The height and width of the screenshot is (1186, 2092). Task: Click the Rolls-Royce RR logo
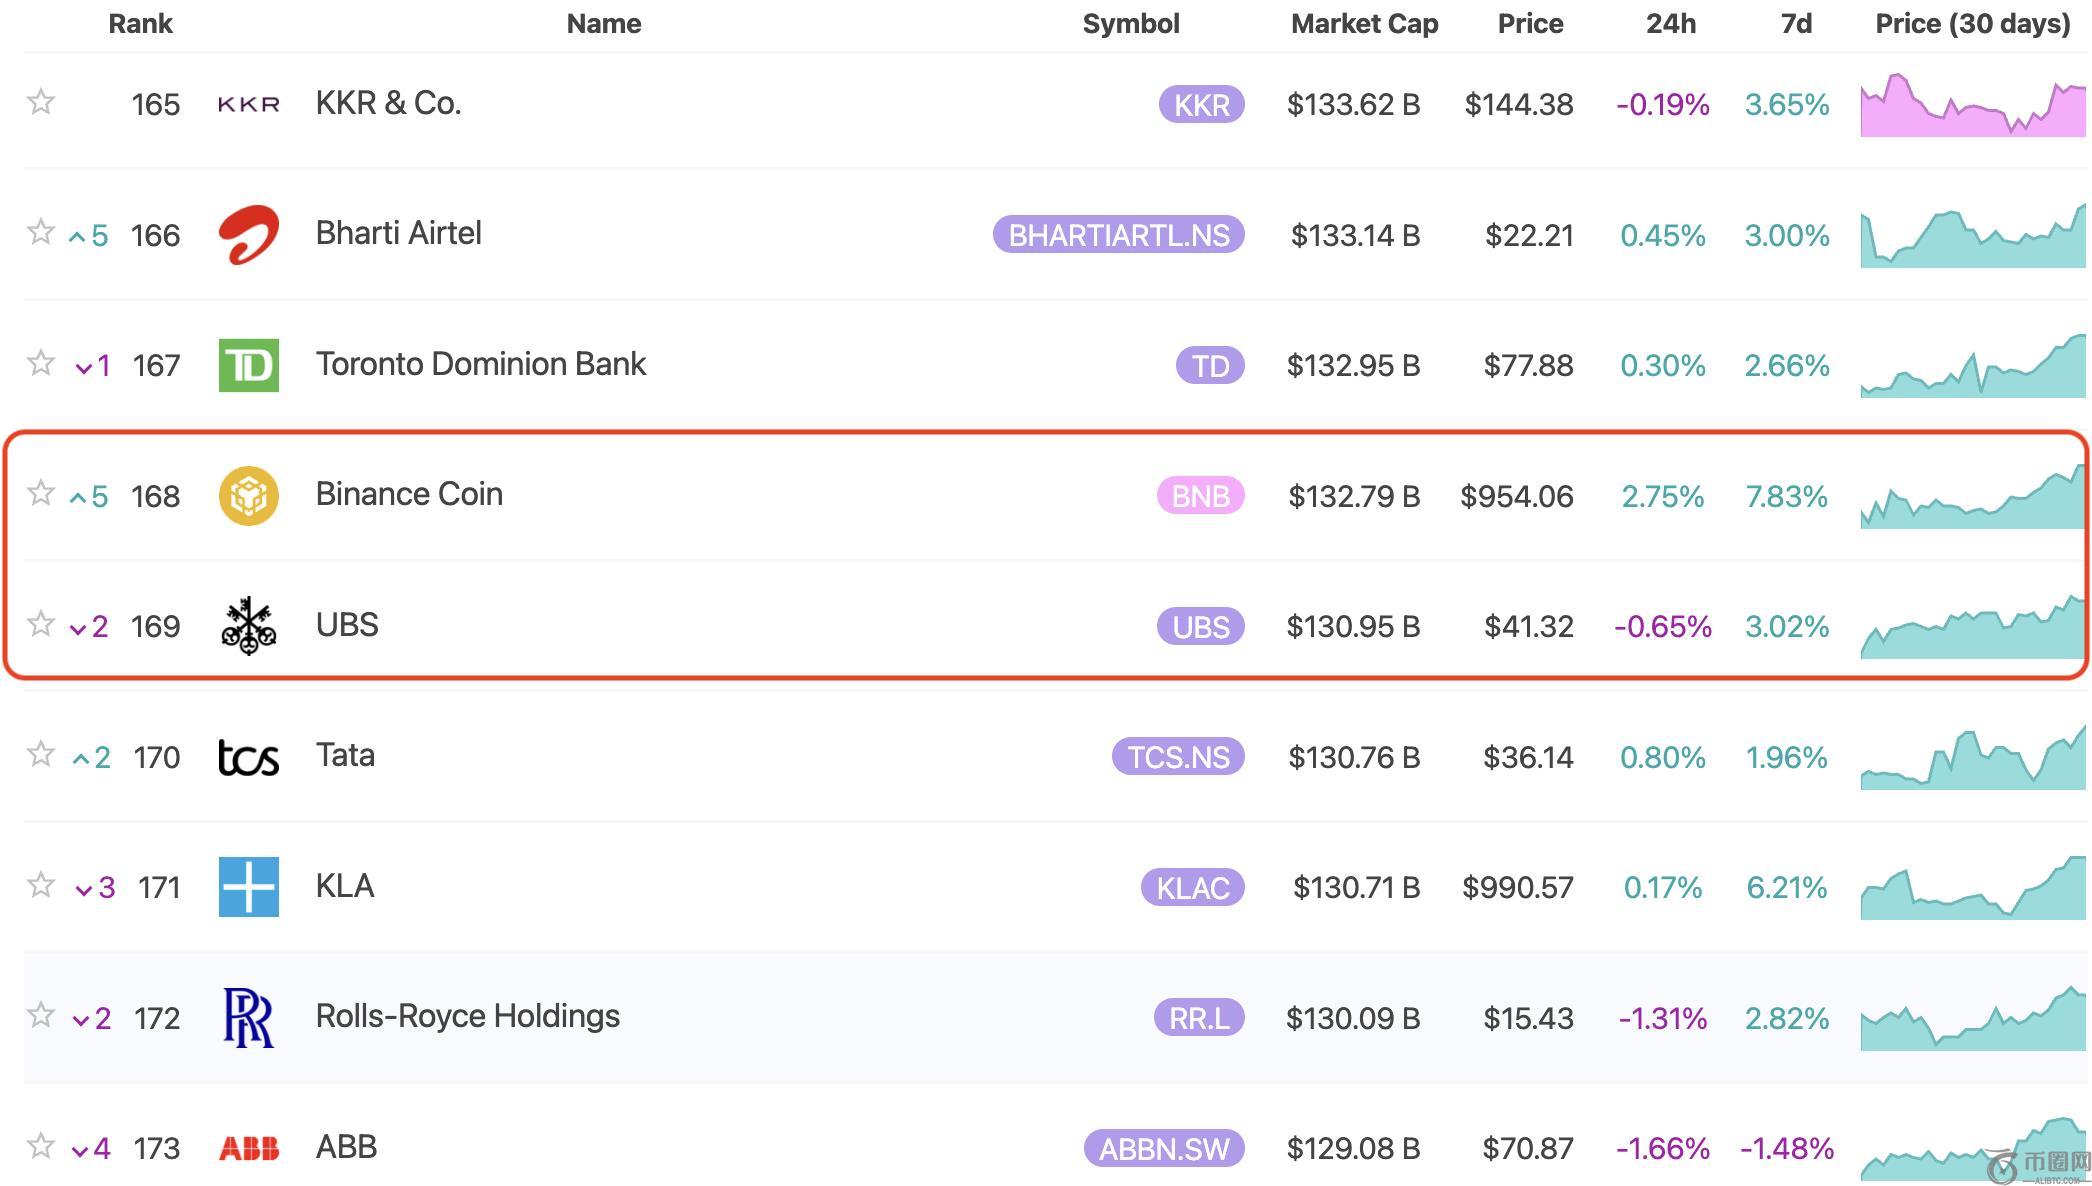[x=248, y=1017]
